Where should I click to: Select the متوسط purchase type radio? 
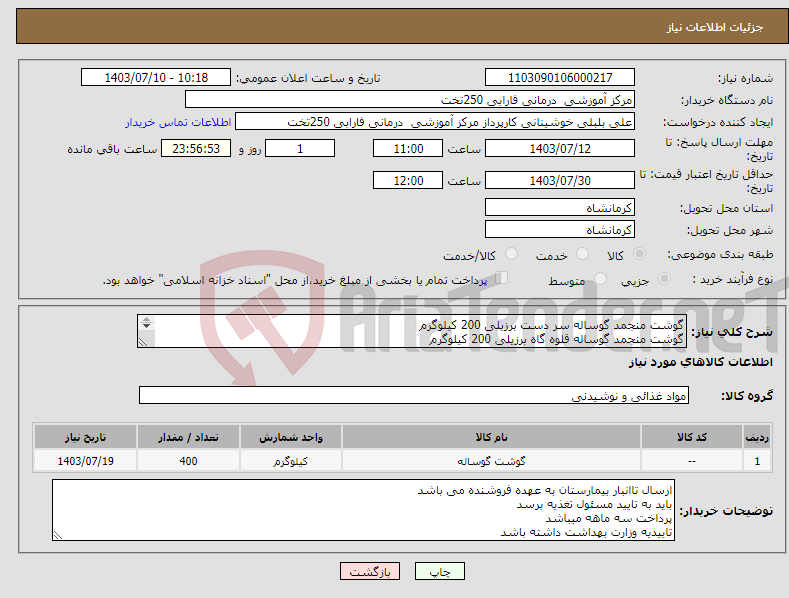[x=600, y=279]
